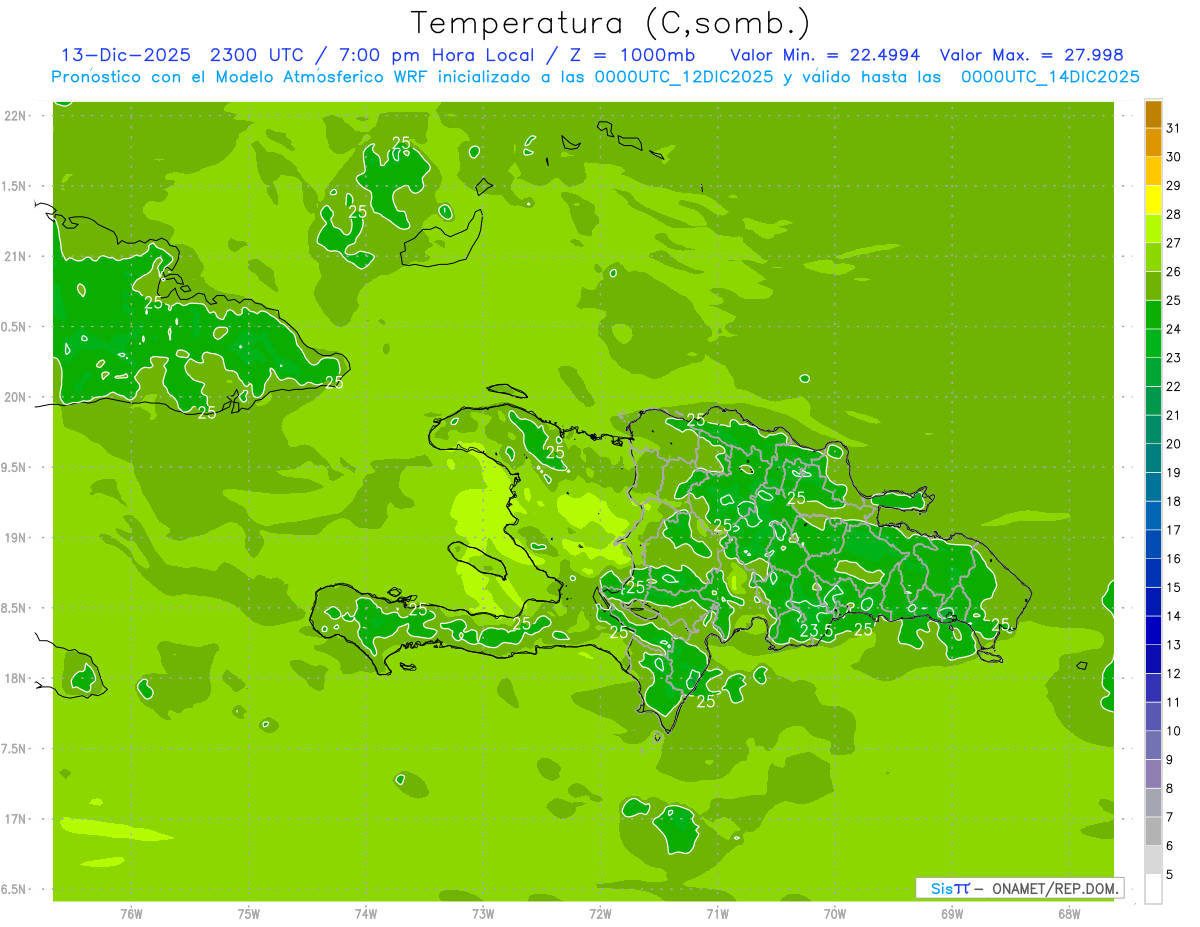This screenshot has width=1200, height=927.
Task: Click the "7" colorbar value
Action: [x=1170, y=817]
